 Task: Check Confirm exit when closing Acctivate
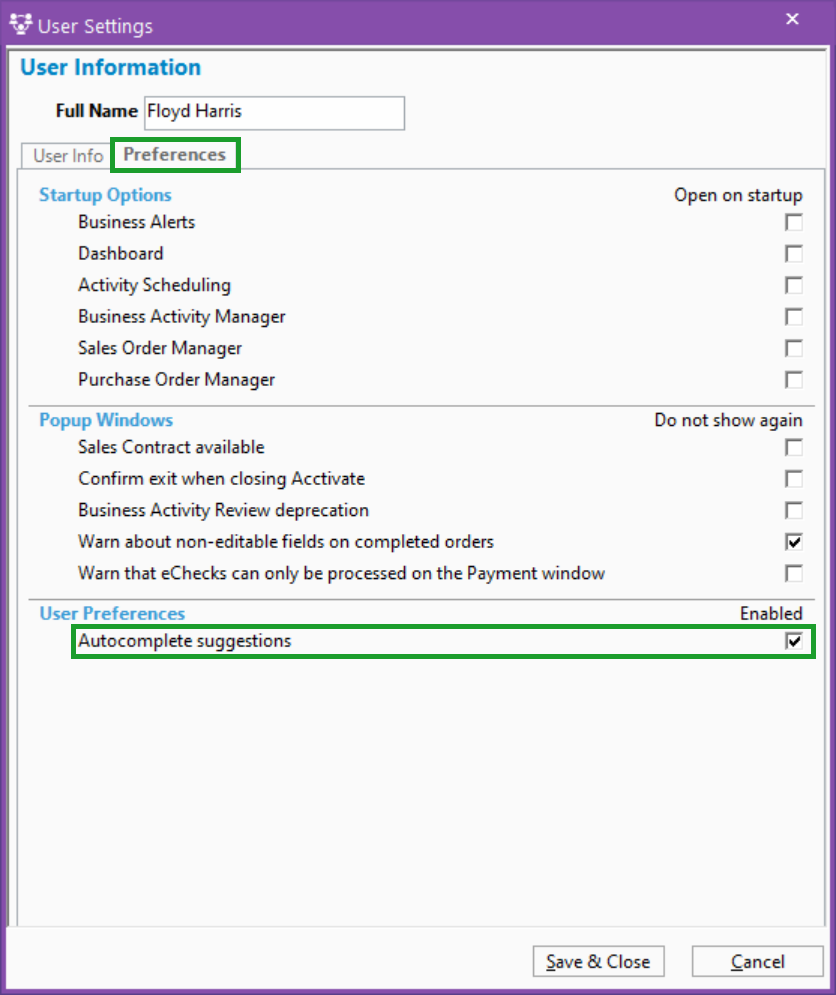(x=793, y=479)
